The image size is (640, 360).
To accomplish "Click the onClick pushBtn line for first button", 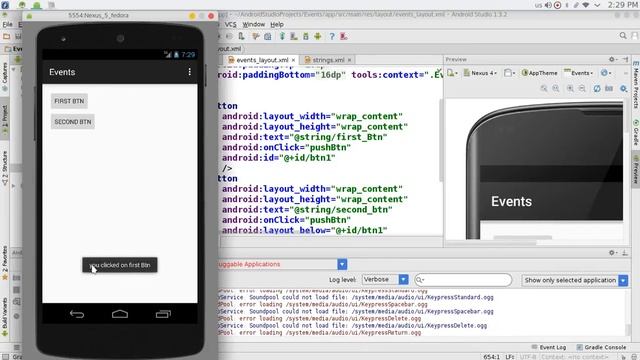I will [x=287, y=147].
